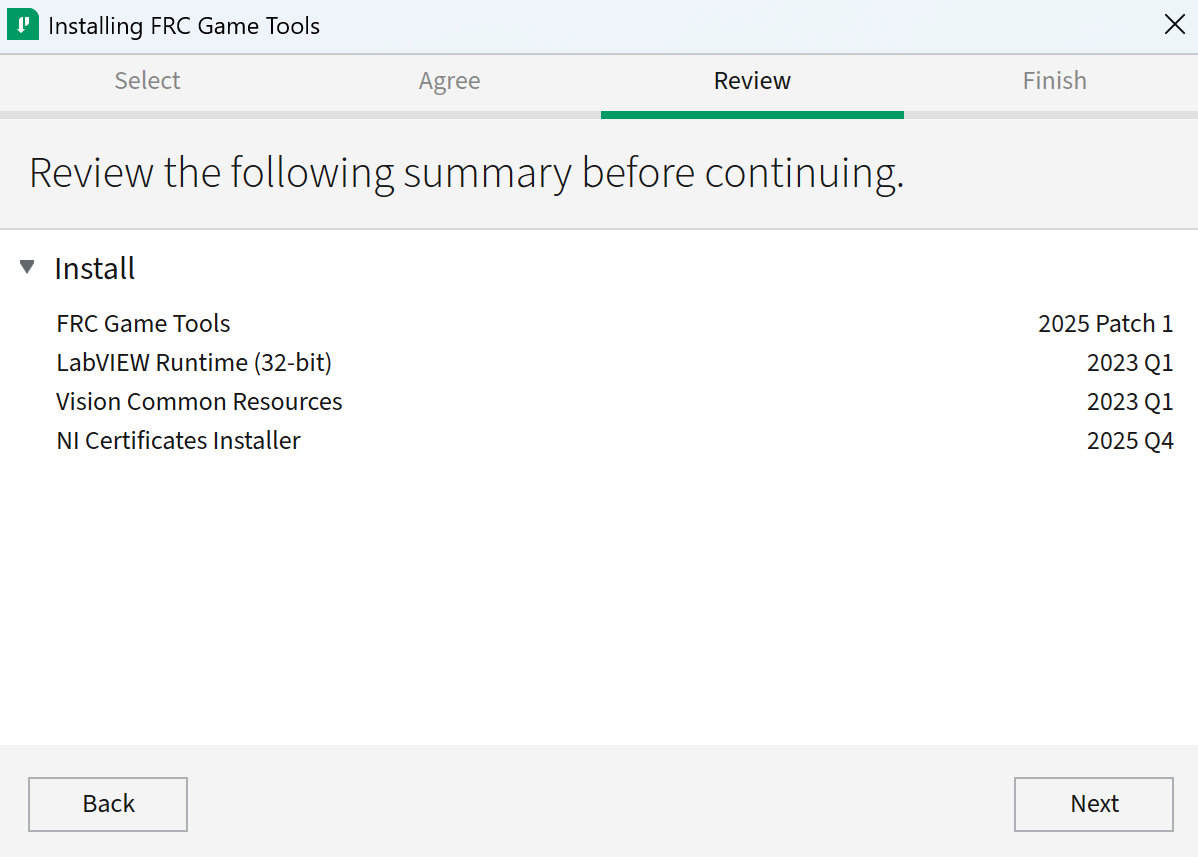This screenshot has height=857, width=1198.
Task: Click the Next button to continue
Action: [x=1093, y=804]
